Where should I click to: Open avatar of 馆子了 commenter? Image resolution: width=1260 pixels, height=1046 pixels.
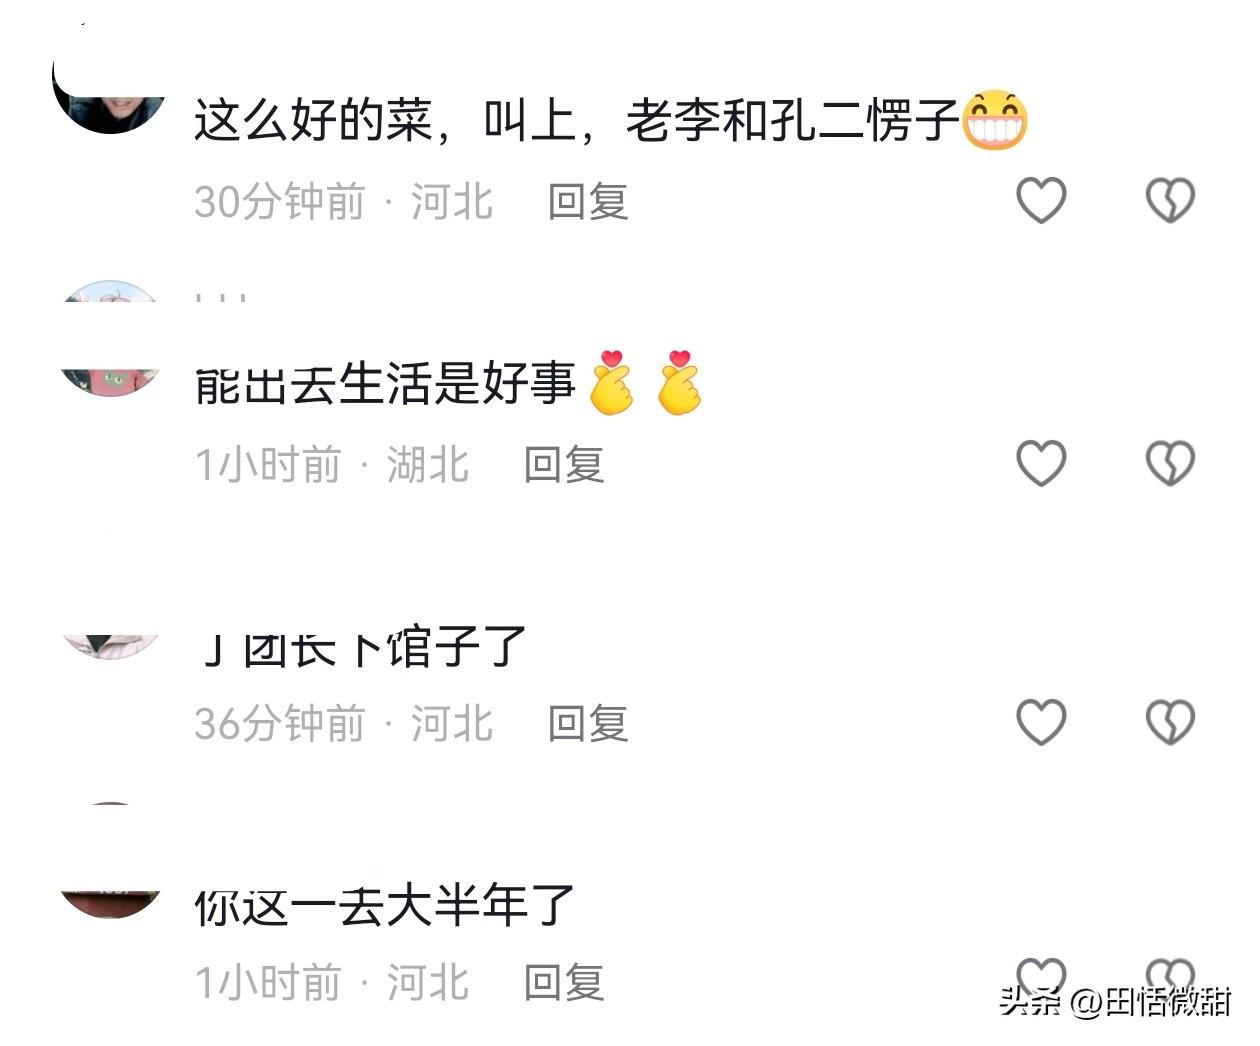point(110,647)
